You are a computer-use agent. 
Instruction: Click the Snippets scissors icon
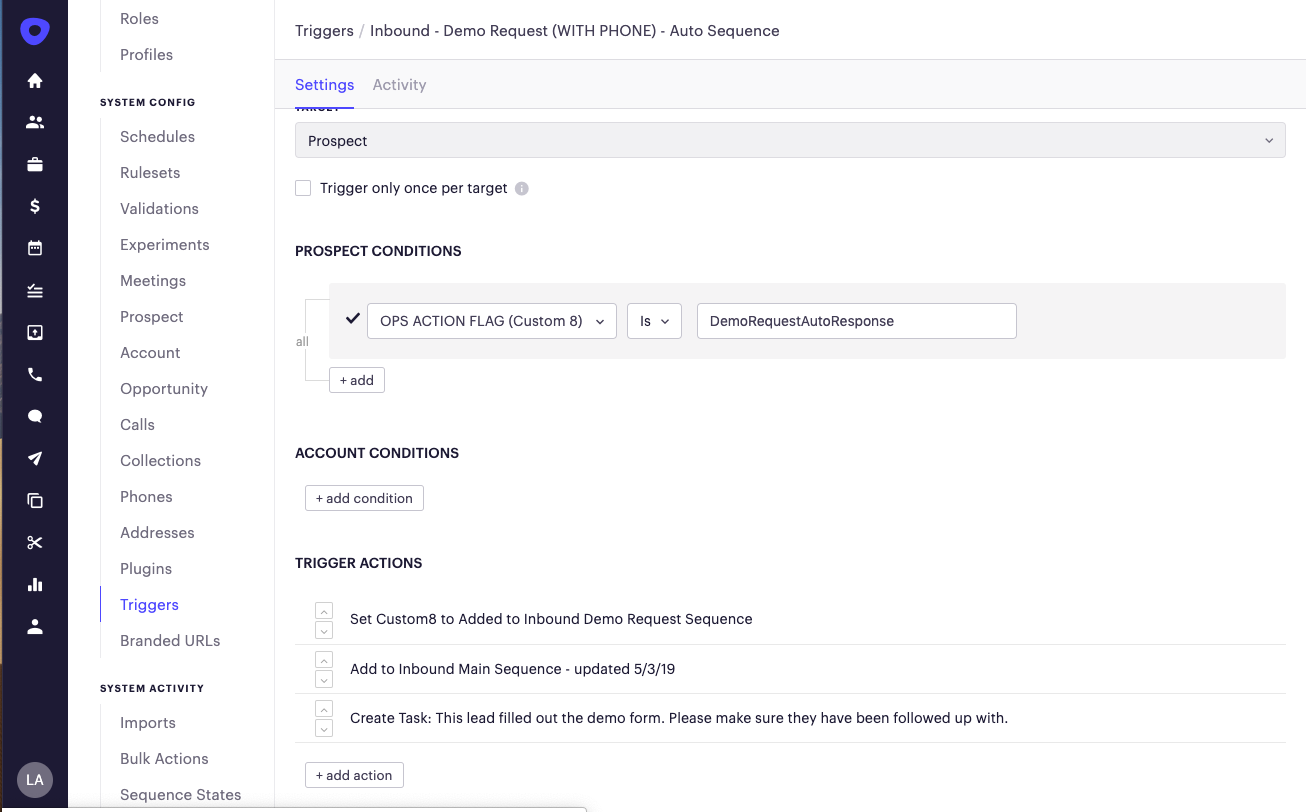click(x=35, y=542)
